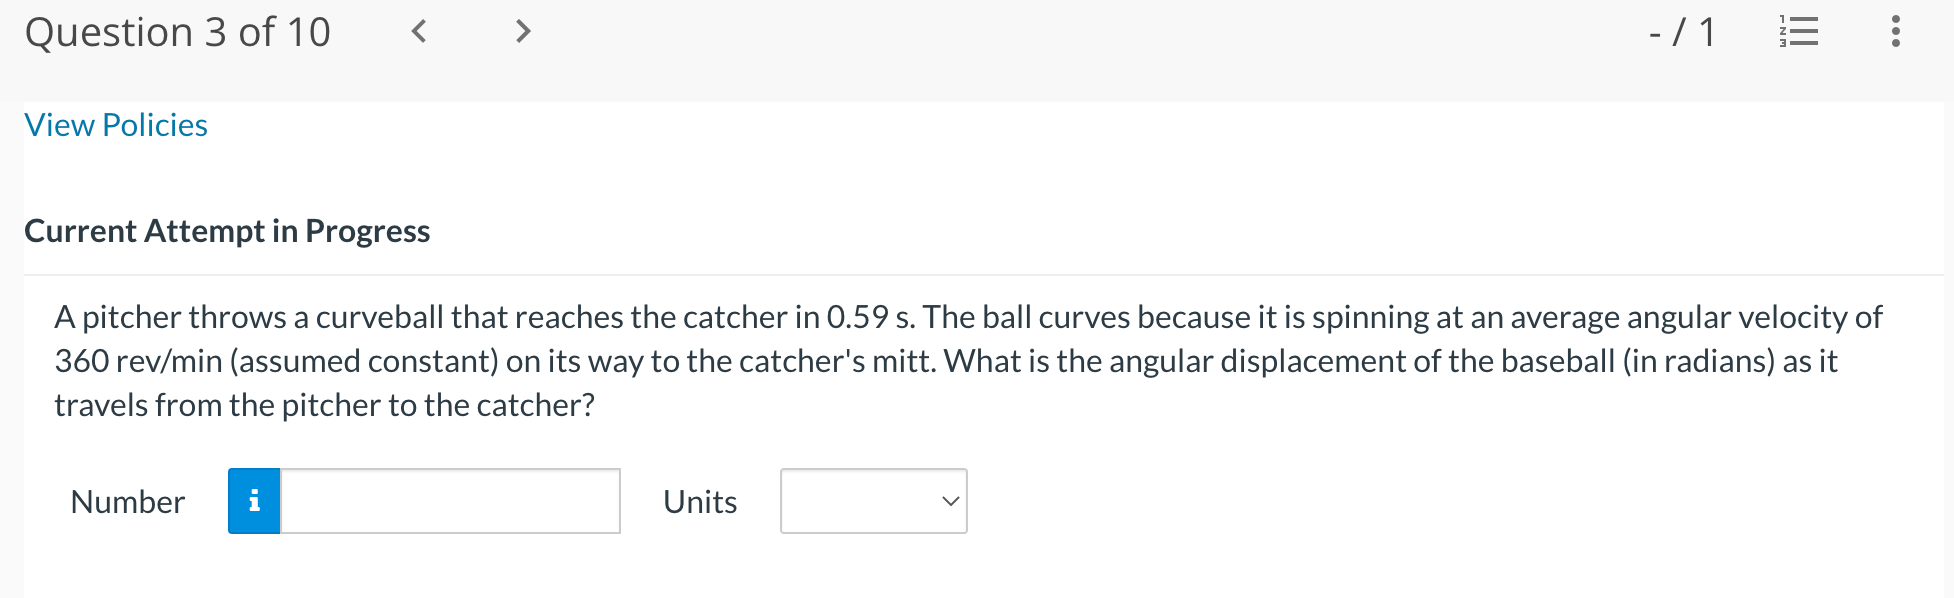Click the answer Number input box
The width and height of the screenshot is (1954, 598).
pyautogui.click(x=450, y=501)
